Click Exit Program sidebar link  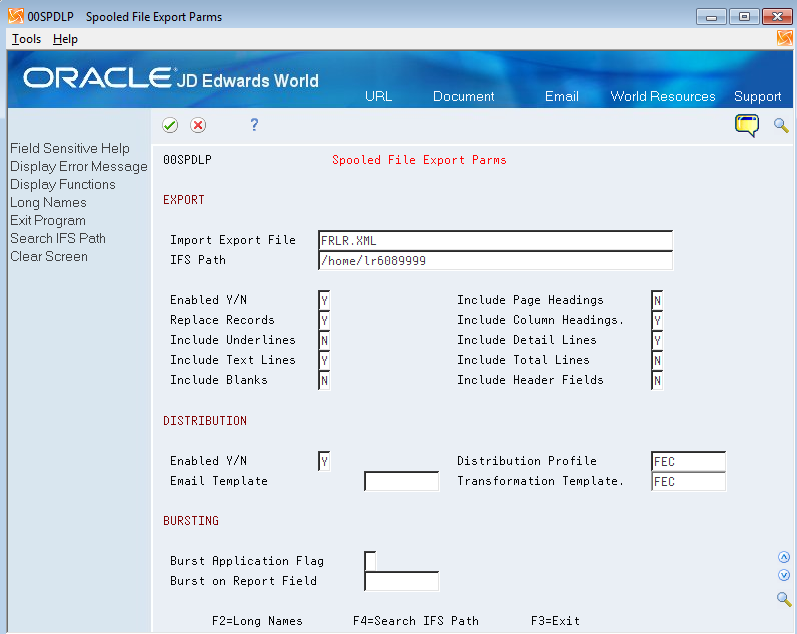click(x=48, y=221)
